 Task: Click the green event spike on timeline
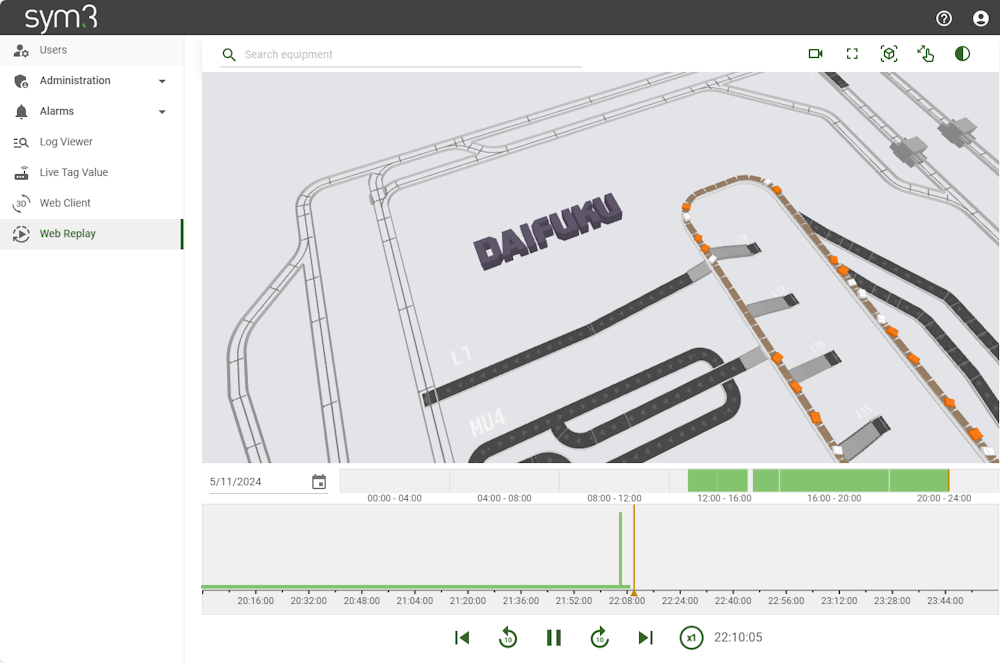[x=621, y=548]
